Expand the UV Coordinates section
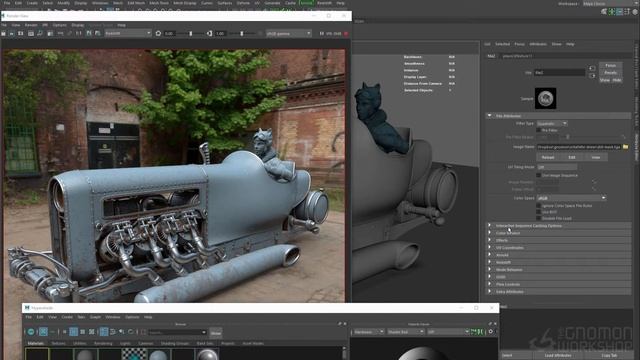The image size is (640, 360). (x=489, y=248)
